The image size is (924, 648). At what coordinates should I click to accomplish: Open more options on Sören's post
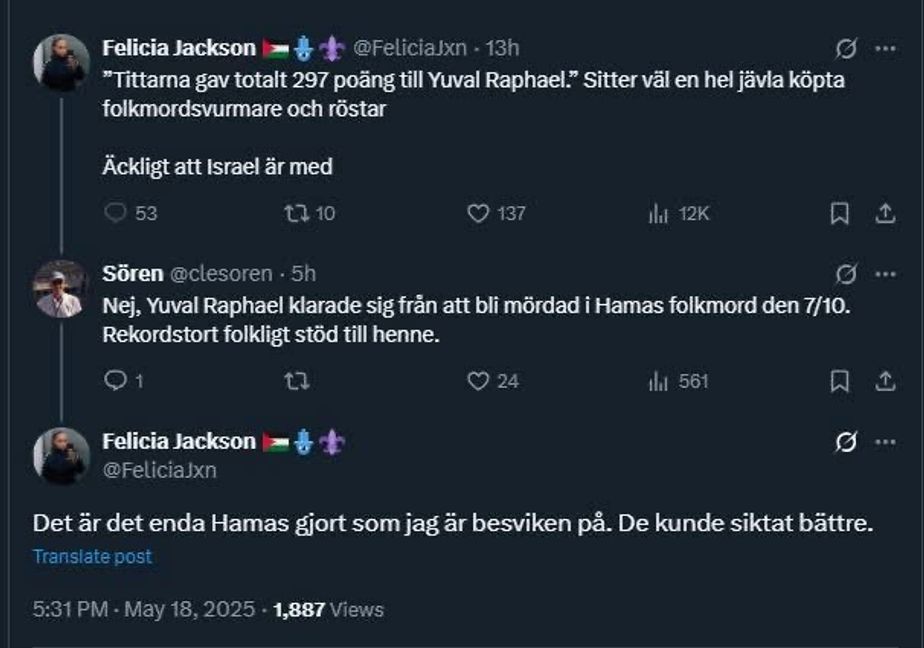pos(885,273)
